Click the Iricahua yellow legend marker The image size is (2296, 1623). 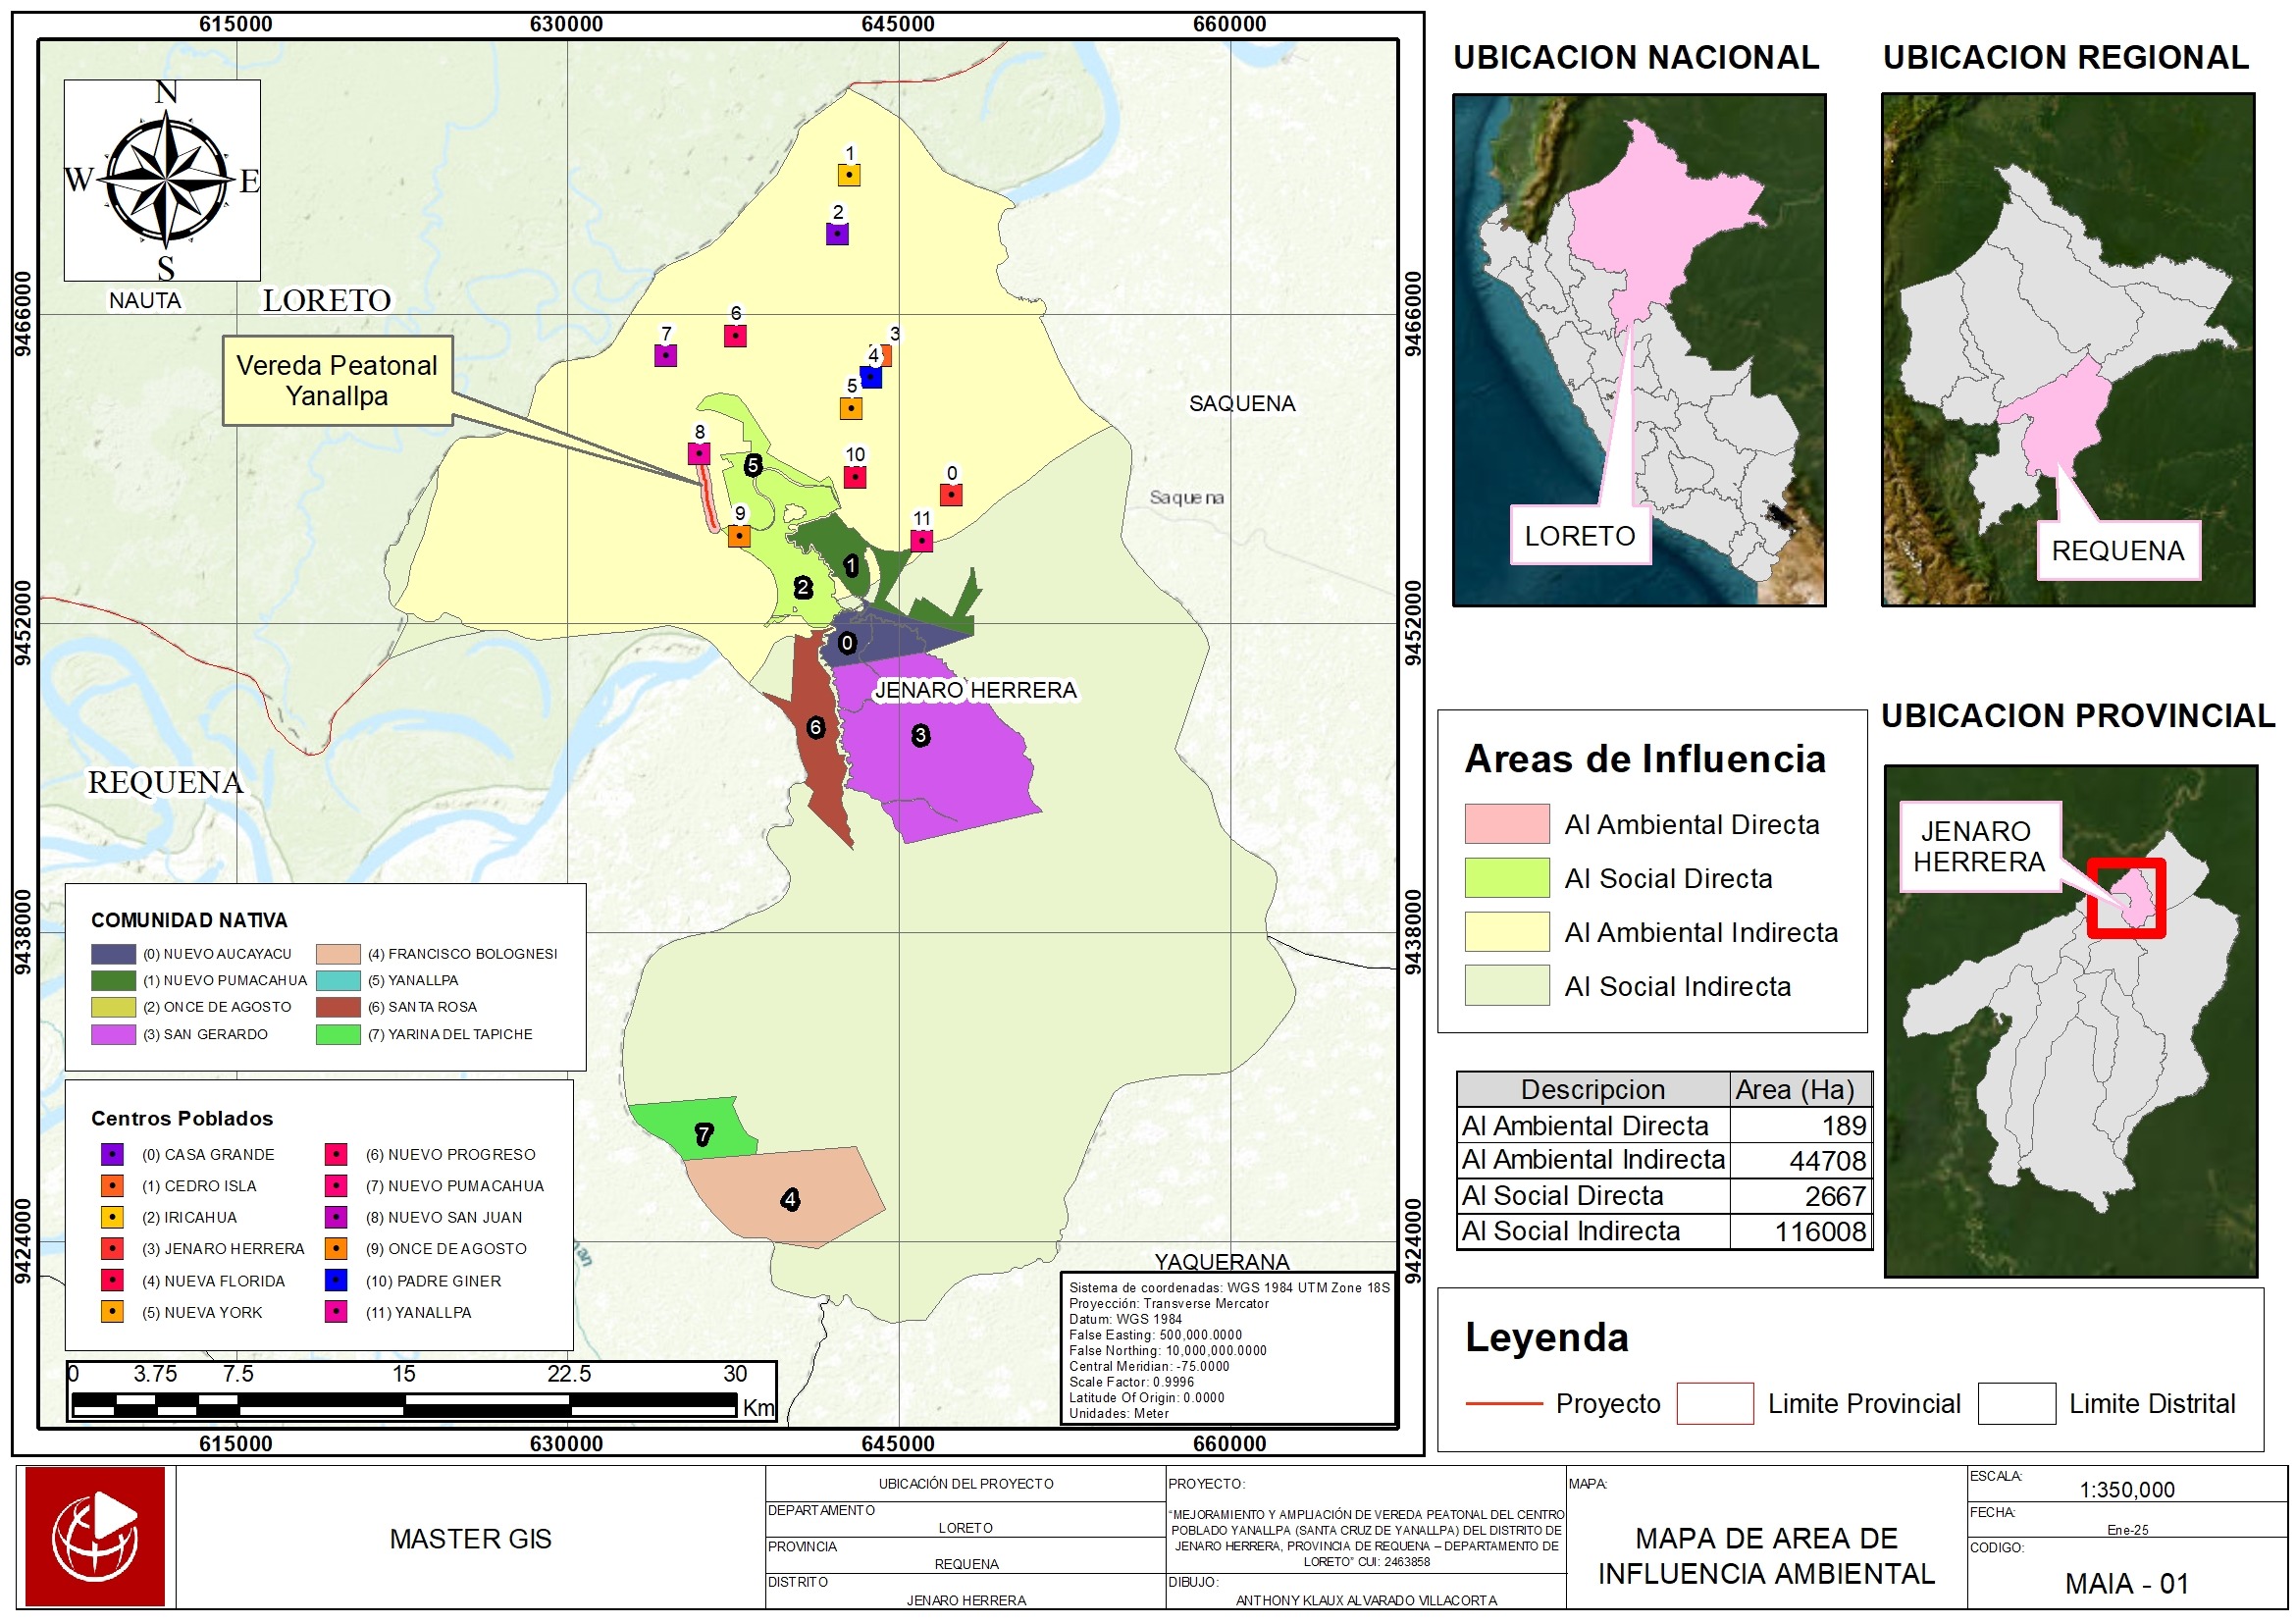tap(112, 1218)
